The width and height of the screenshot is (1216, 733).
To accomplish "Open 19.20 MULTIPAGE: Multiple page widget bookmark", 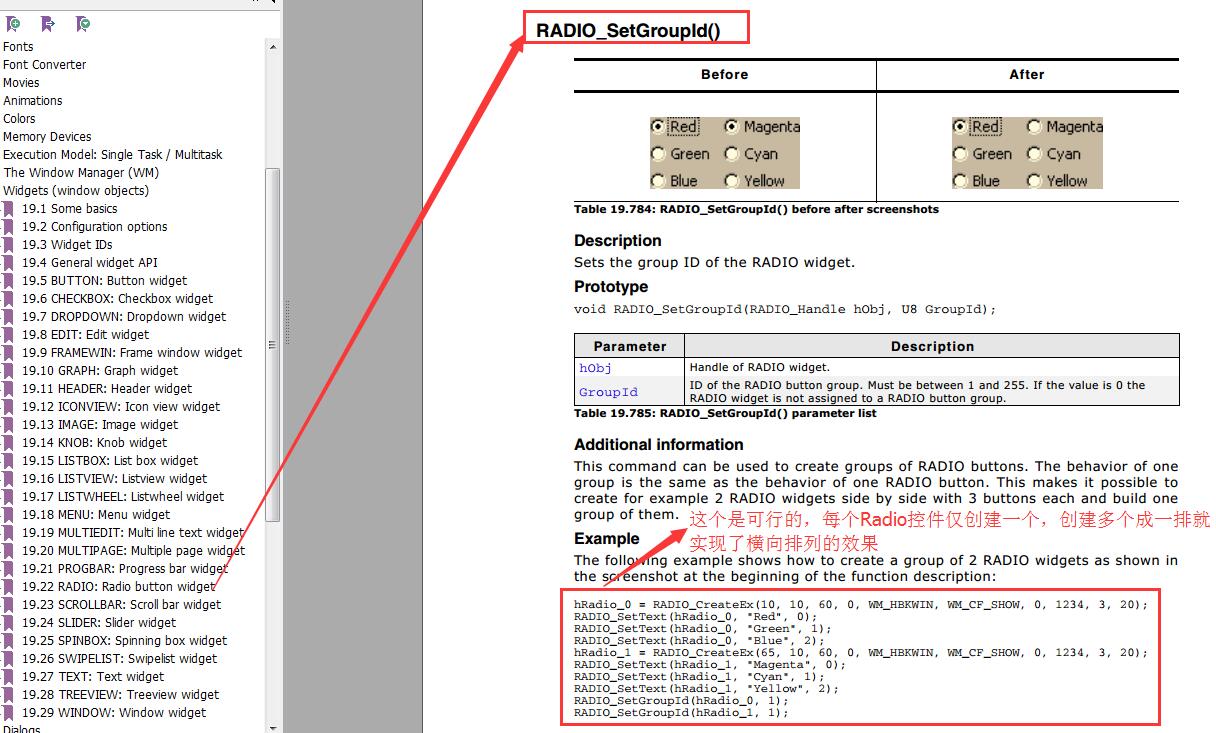I will (x=133, y=551).
